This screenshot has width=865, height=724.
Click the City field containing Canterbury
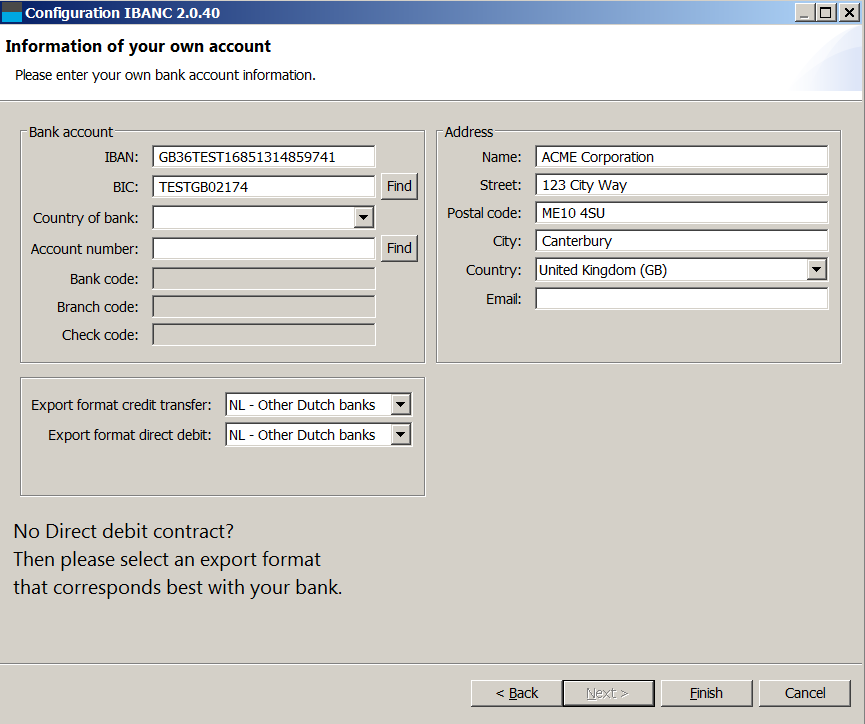(682, 241)
